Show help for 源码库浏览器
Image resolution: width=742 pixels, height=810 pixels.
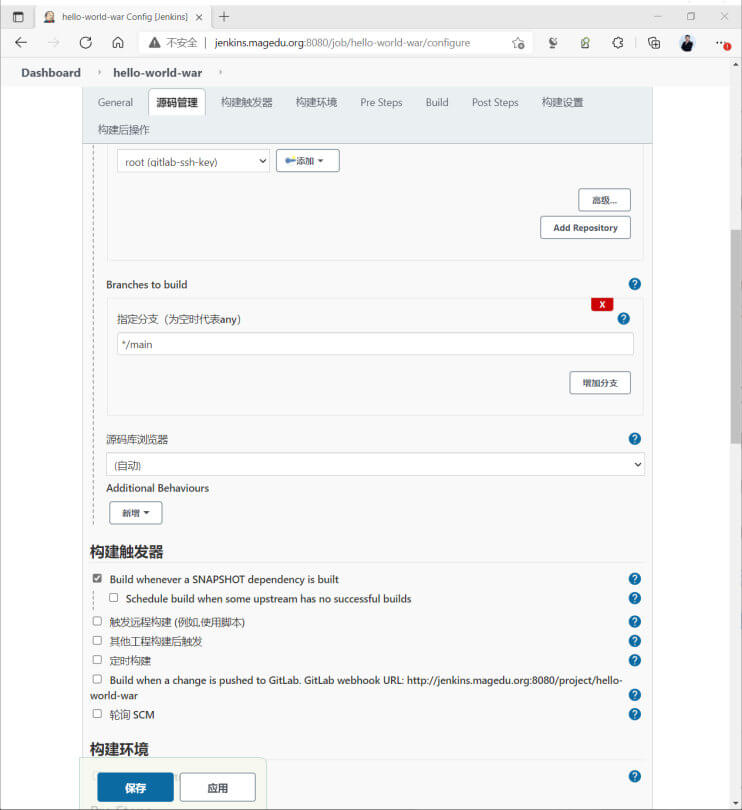tap(635, 439)
